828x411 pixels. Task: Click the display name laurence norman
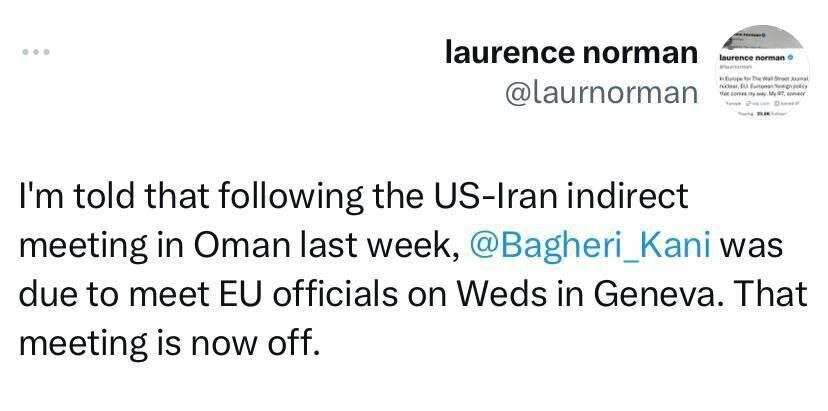[571, 52]
